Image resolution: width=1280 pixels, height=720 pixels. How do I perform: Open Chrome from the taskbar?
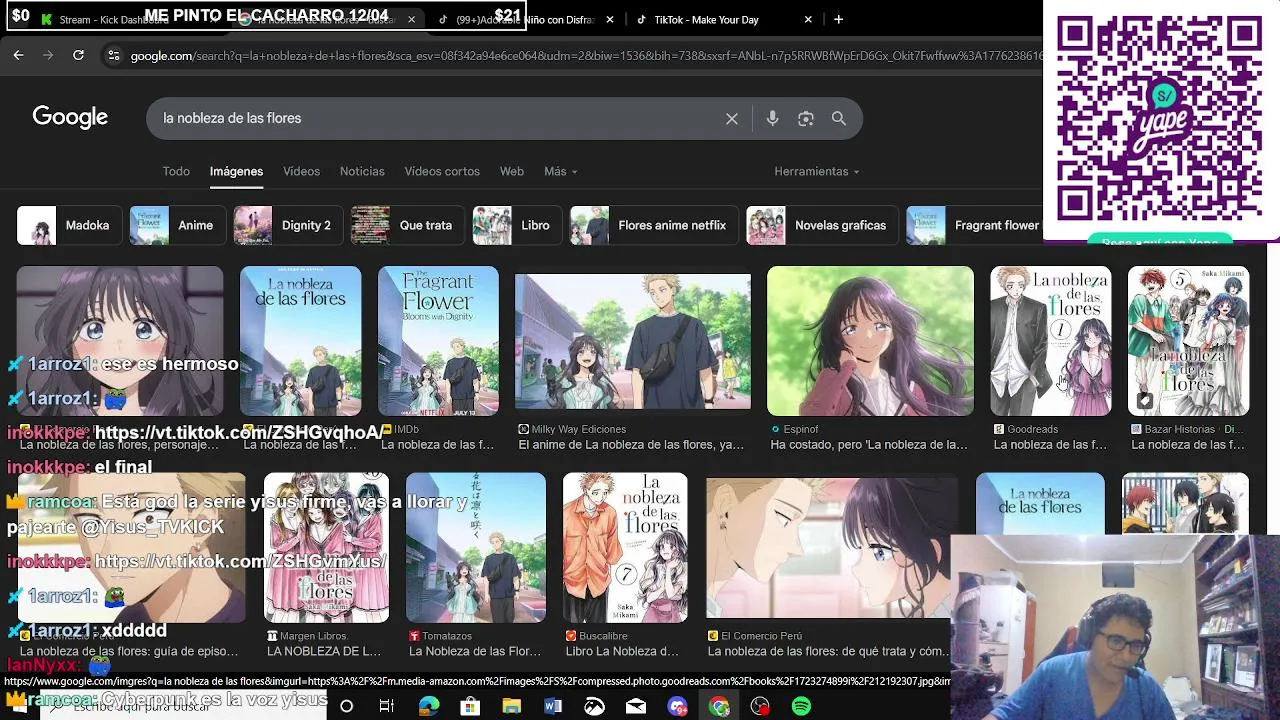point(719,706)
